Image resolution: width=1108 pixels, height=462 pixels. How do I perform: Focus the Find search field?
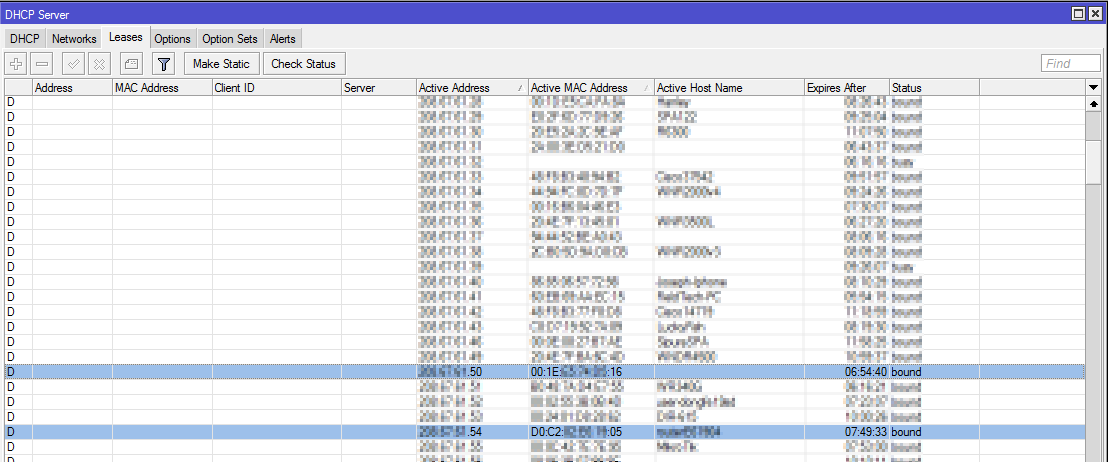coord(1071,64)
